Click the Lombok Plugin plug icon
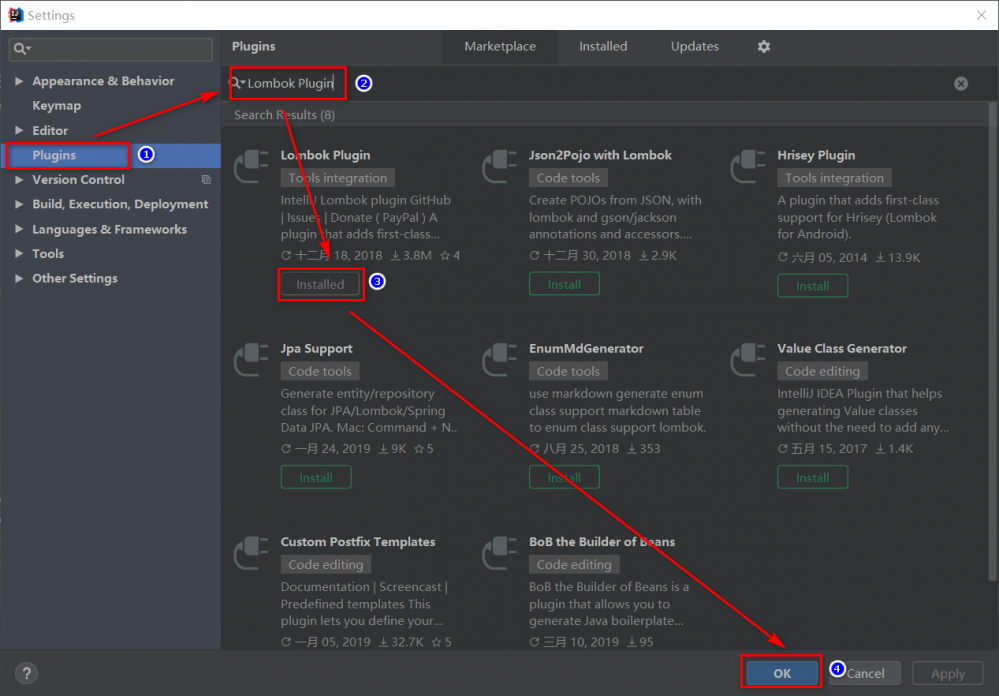Screen dimensions: 999x696 click(251, 166)
